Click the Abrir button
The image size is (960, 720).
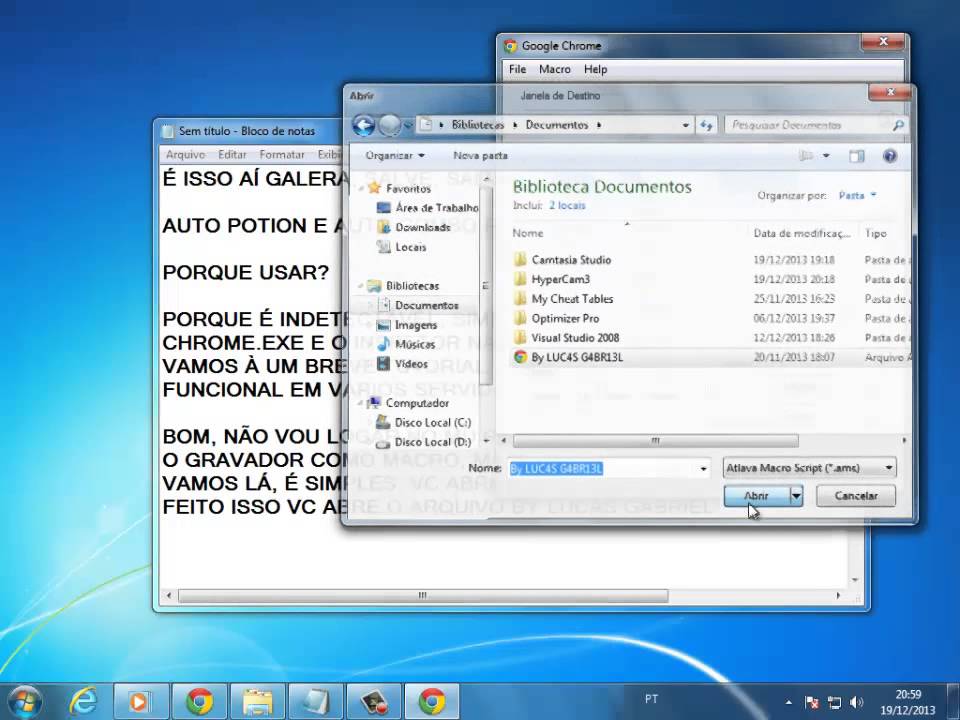[x=756, y=496]
